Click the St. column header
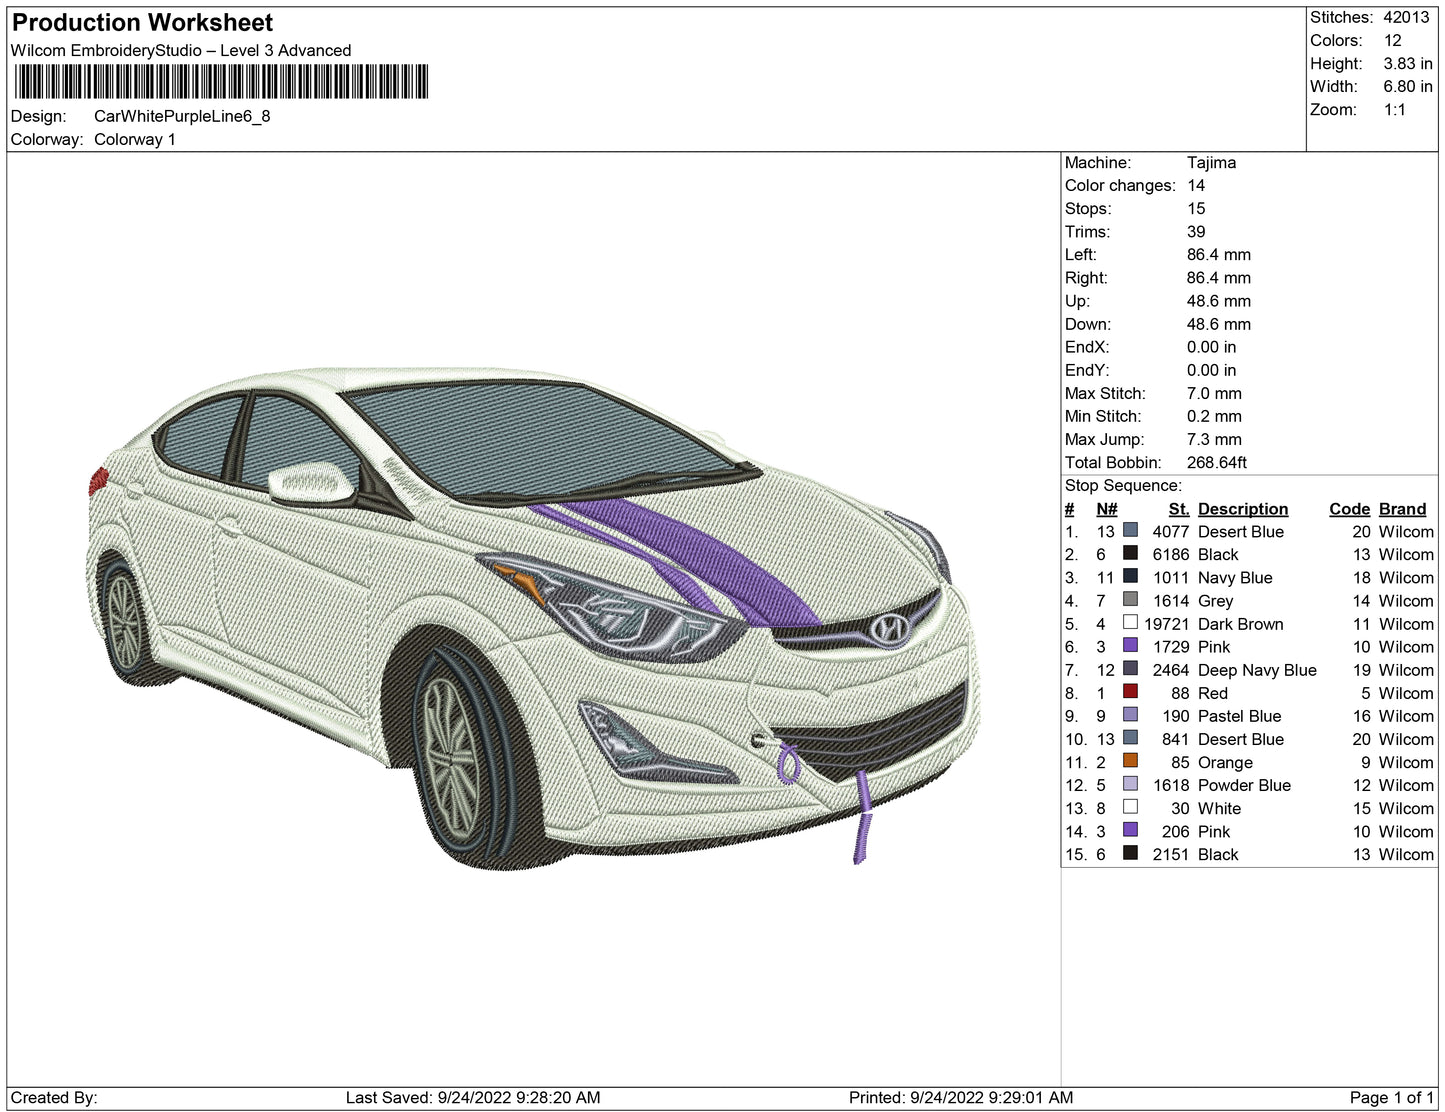 1178,509
